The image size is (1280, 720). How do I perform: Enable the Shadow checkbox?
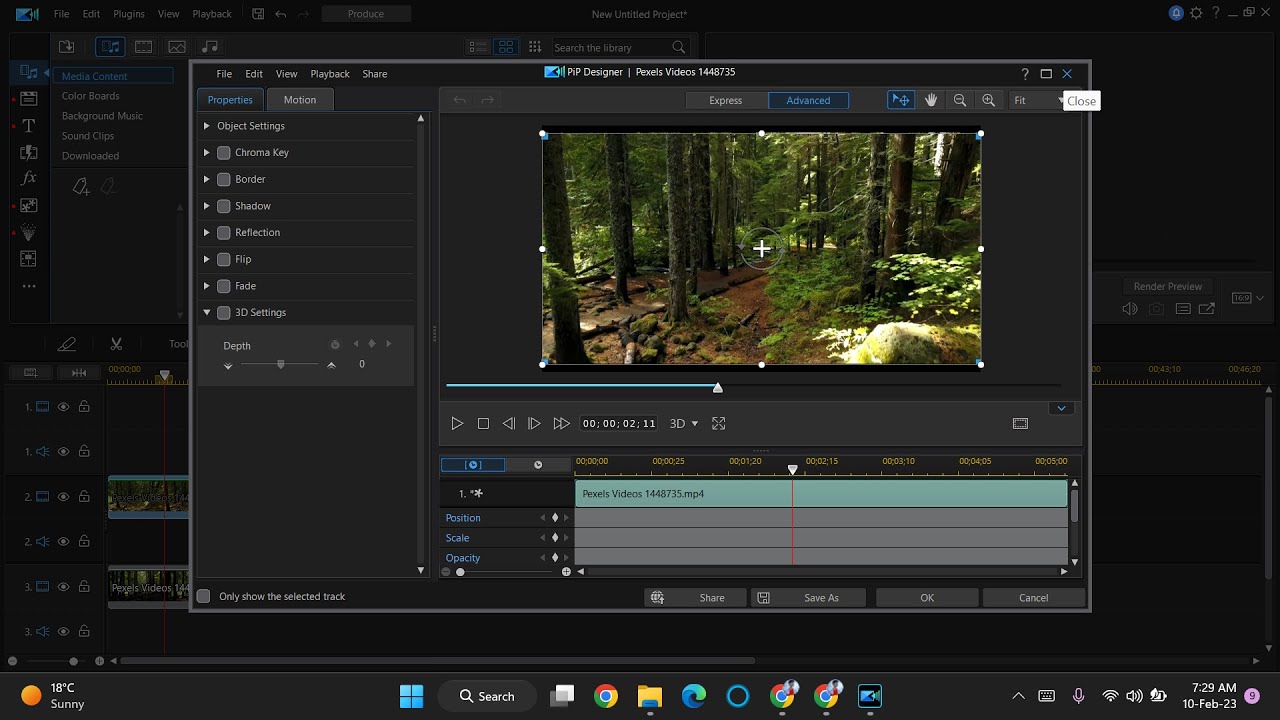[x=224, y=206]
